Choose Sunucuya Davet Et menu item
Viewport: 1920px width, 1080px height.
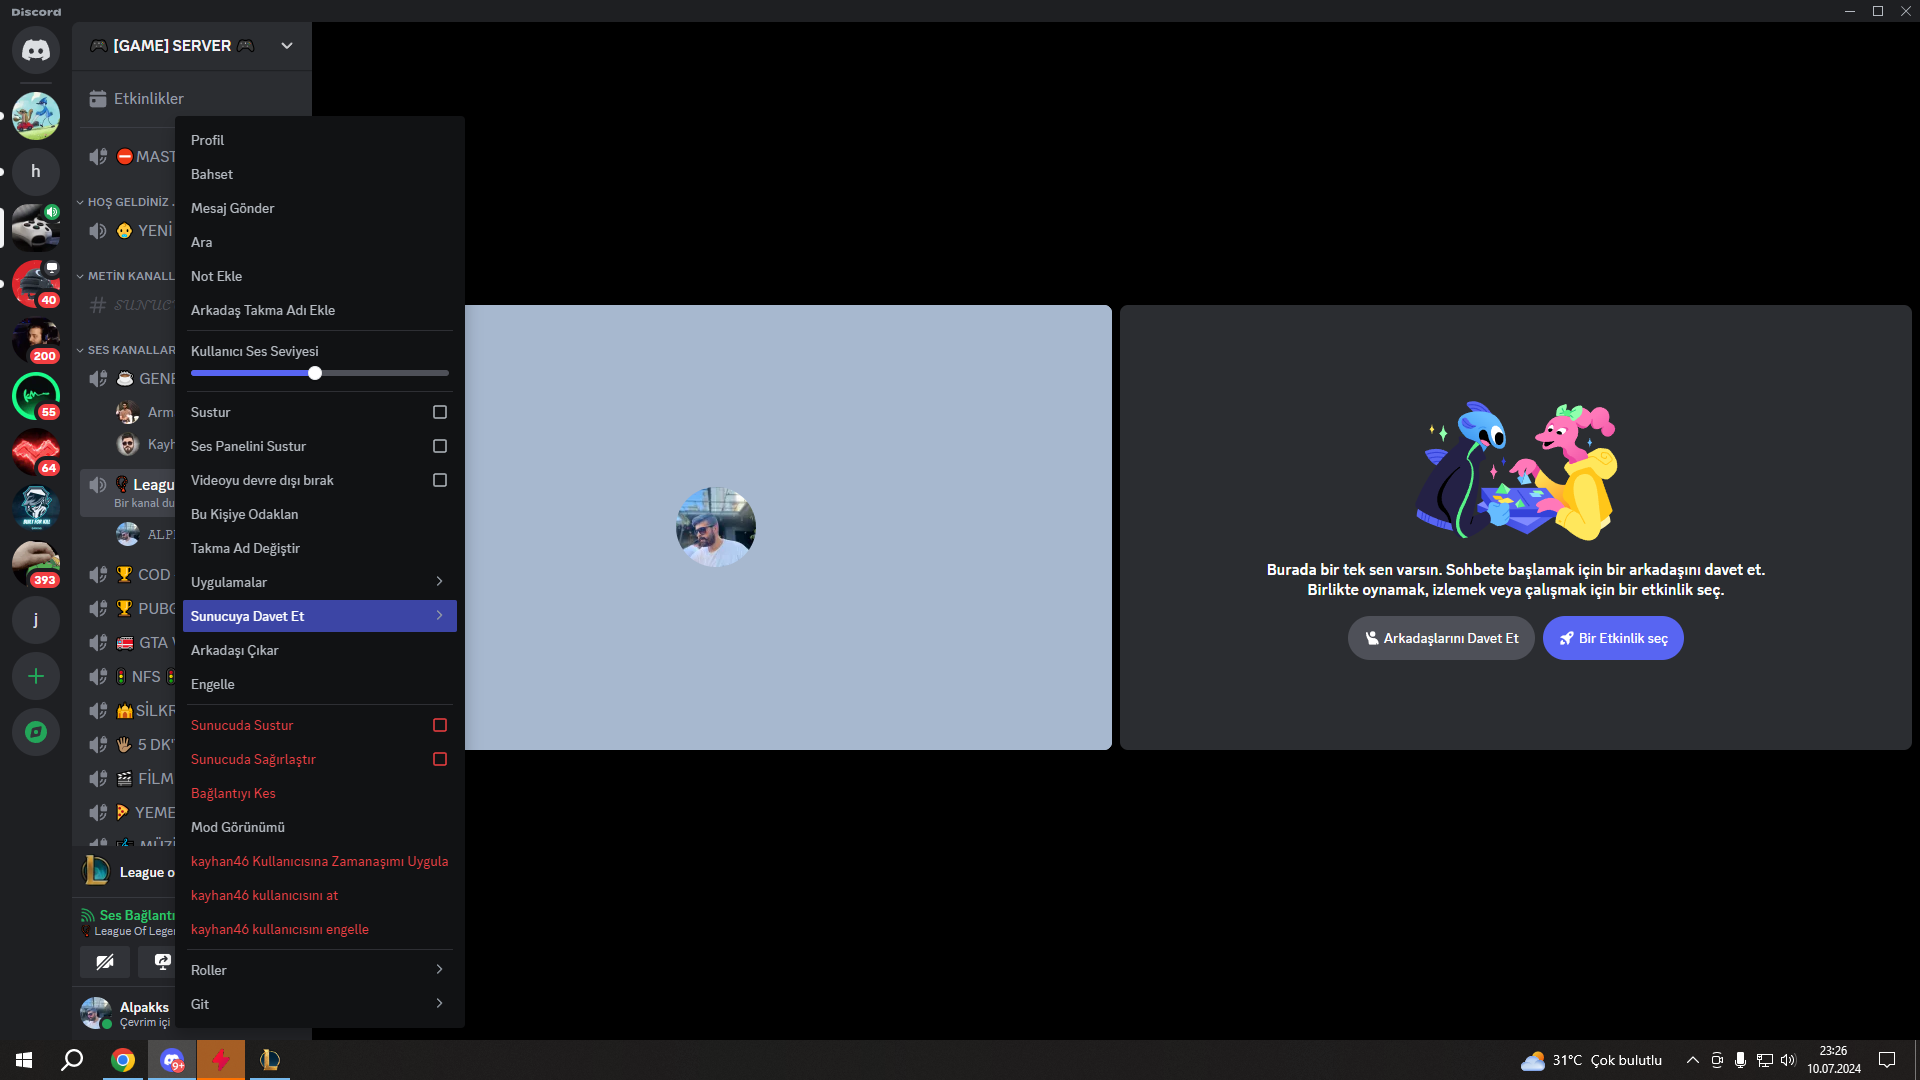pyautogui.click(x=319, y=616)
